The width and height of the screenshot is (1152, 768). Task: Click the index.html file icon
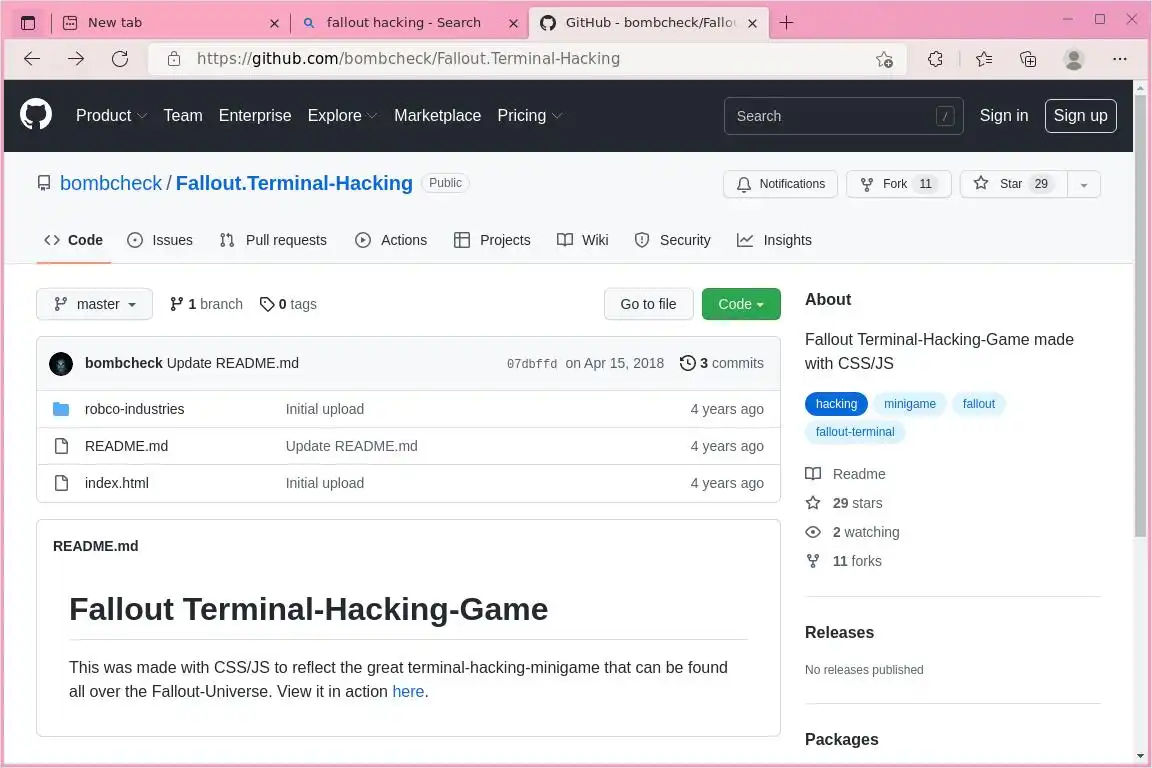point(62,483)
